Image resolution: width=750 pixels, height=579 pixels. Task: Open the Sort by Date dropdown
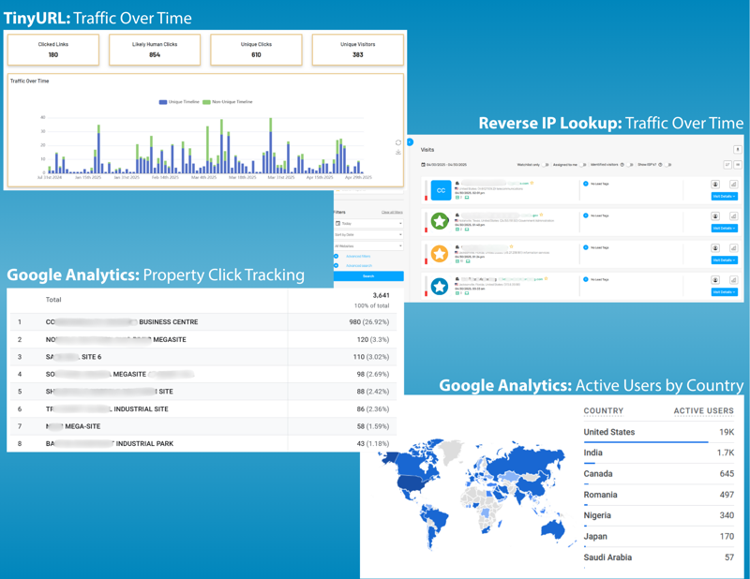368,235
